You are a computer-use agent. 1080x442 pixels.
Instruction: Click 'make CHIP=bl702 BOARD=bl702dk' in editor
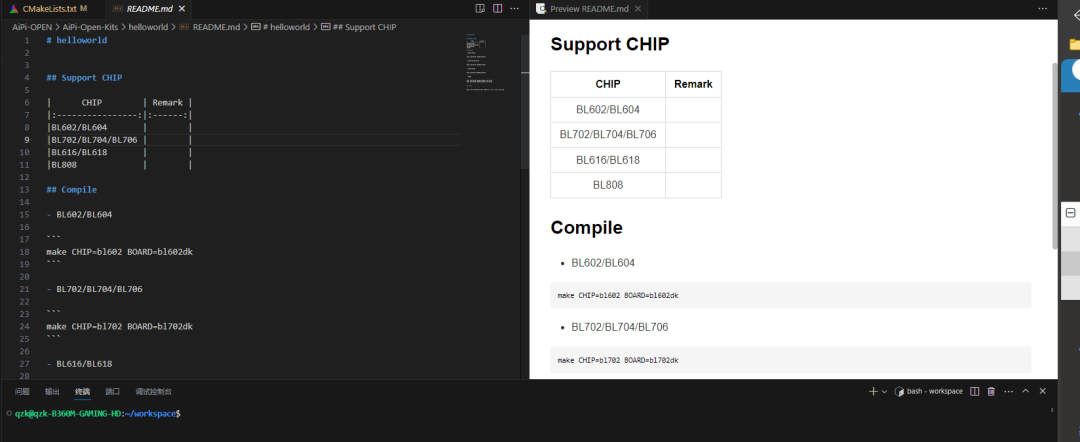pos(119,326)
